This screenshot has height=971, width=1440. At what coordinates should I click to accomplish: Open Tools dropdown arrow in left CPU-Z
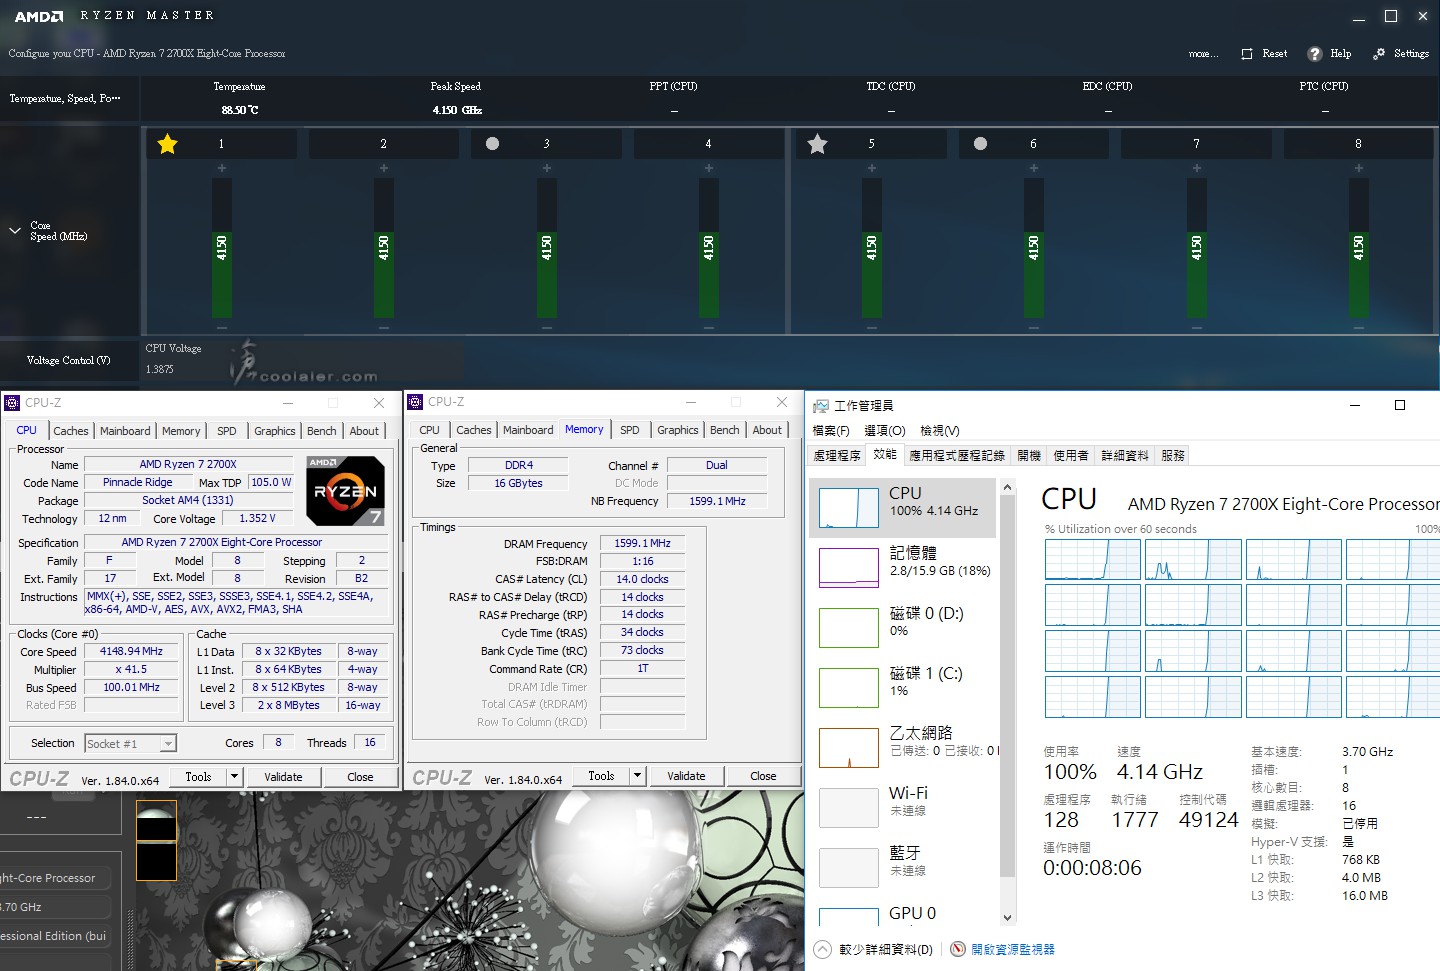click(x=234, y=777)
